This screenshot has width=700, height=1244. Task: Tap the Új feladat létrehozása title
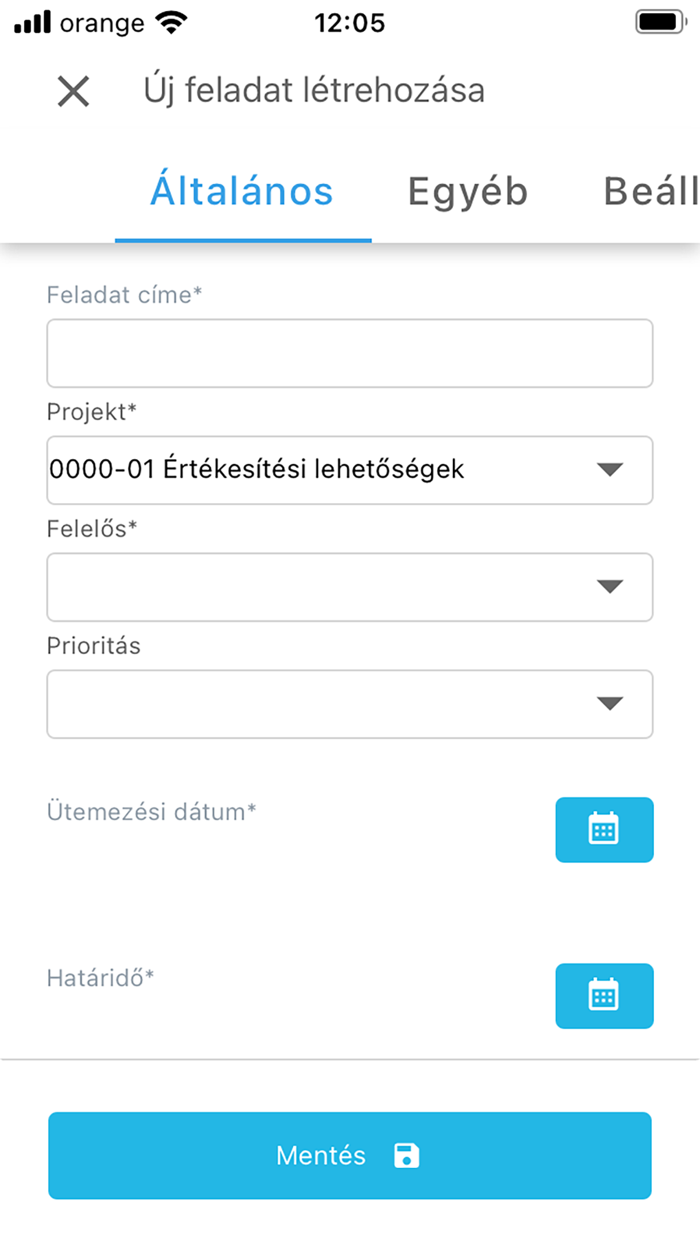312,91
